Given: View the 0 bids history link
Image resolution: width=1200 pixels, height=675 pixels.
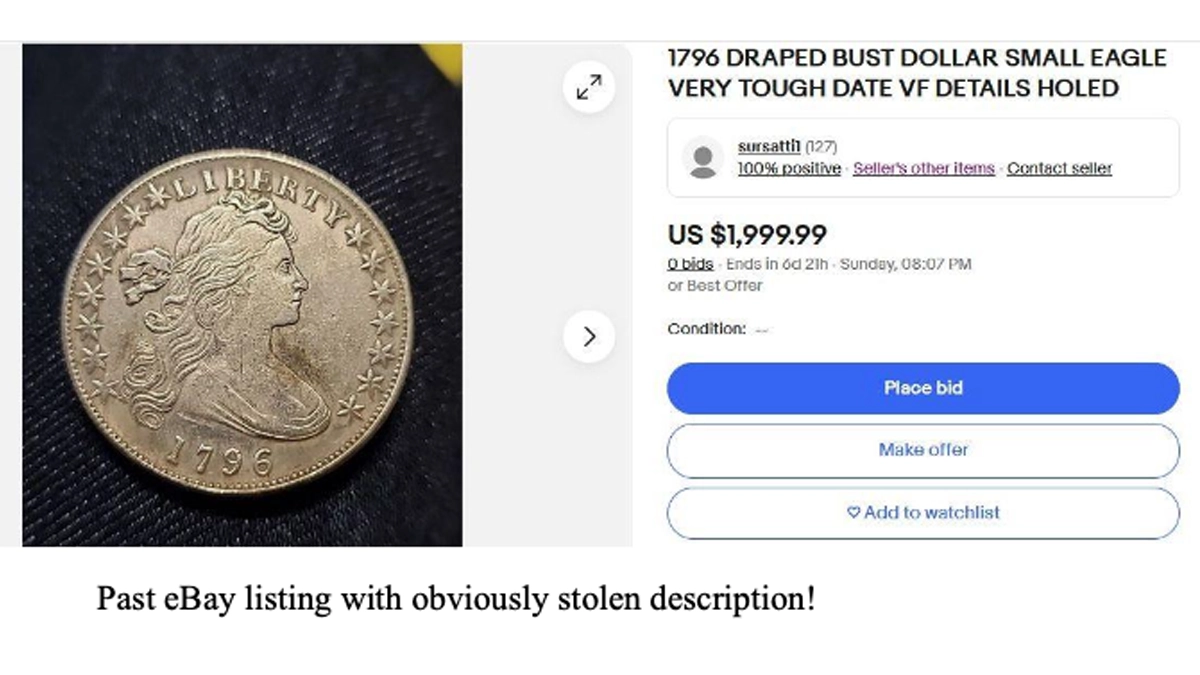Looking at the screenshot, I should [x=690, y=264].
